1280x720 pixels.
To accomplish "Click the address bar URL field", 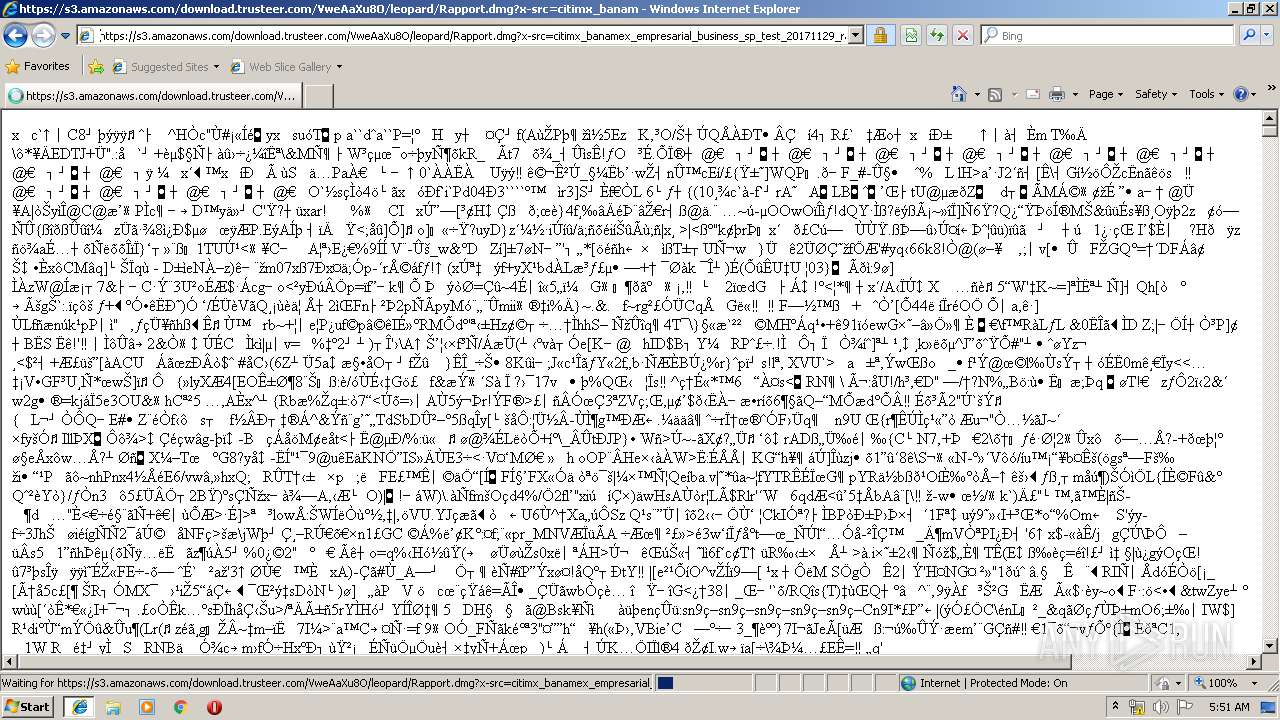I will (x=473, y=35).
